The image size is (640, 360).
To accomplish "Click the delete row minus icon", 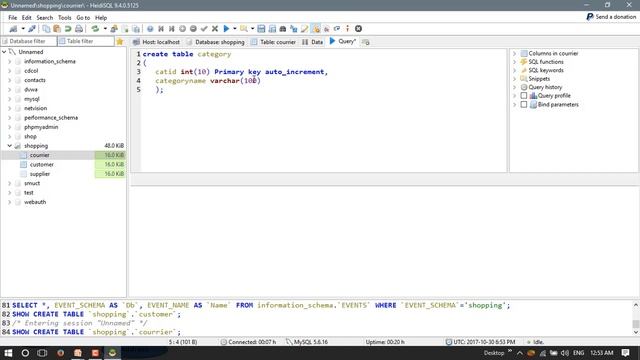I will 193,29.
